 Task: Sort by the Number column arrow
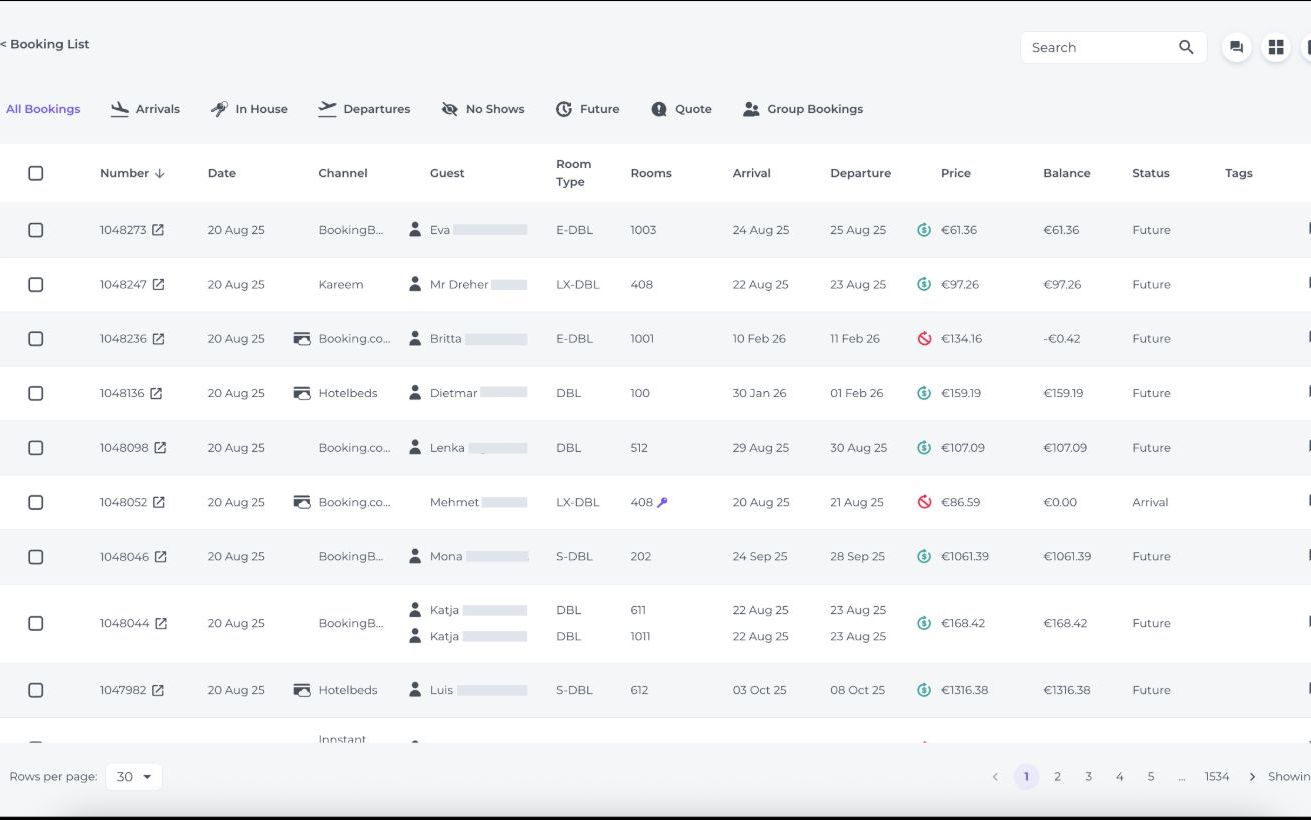160,173
